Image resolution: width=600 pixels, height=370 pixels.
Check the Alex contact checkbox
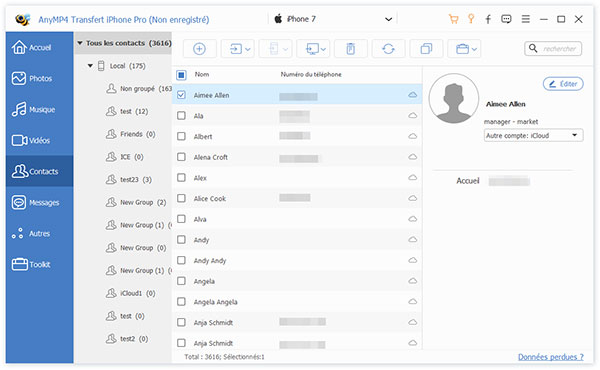pyautogui.click(x=181, y=178)
